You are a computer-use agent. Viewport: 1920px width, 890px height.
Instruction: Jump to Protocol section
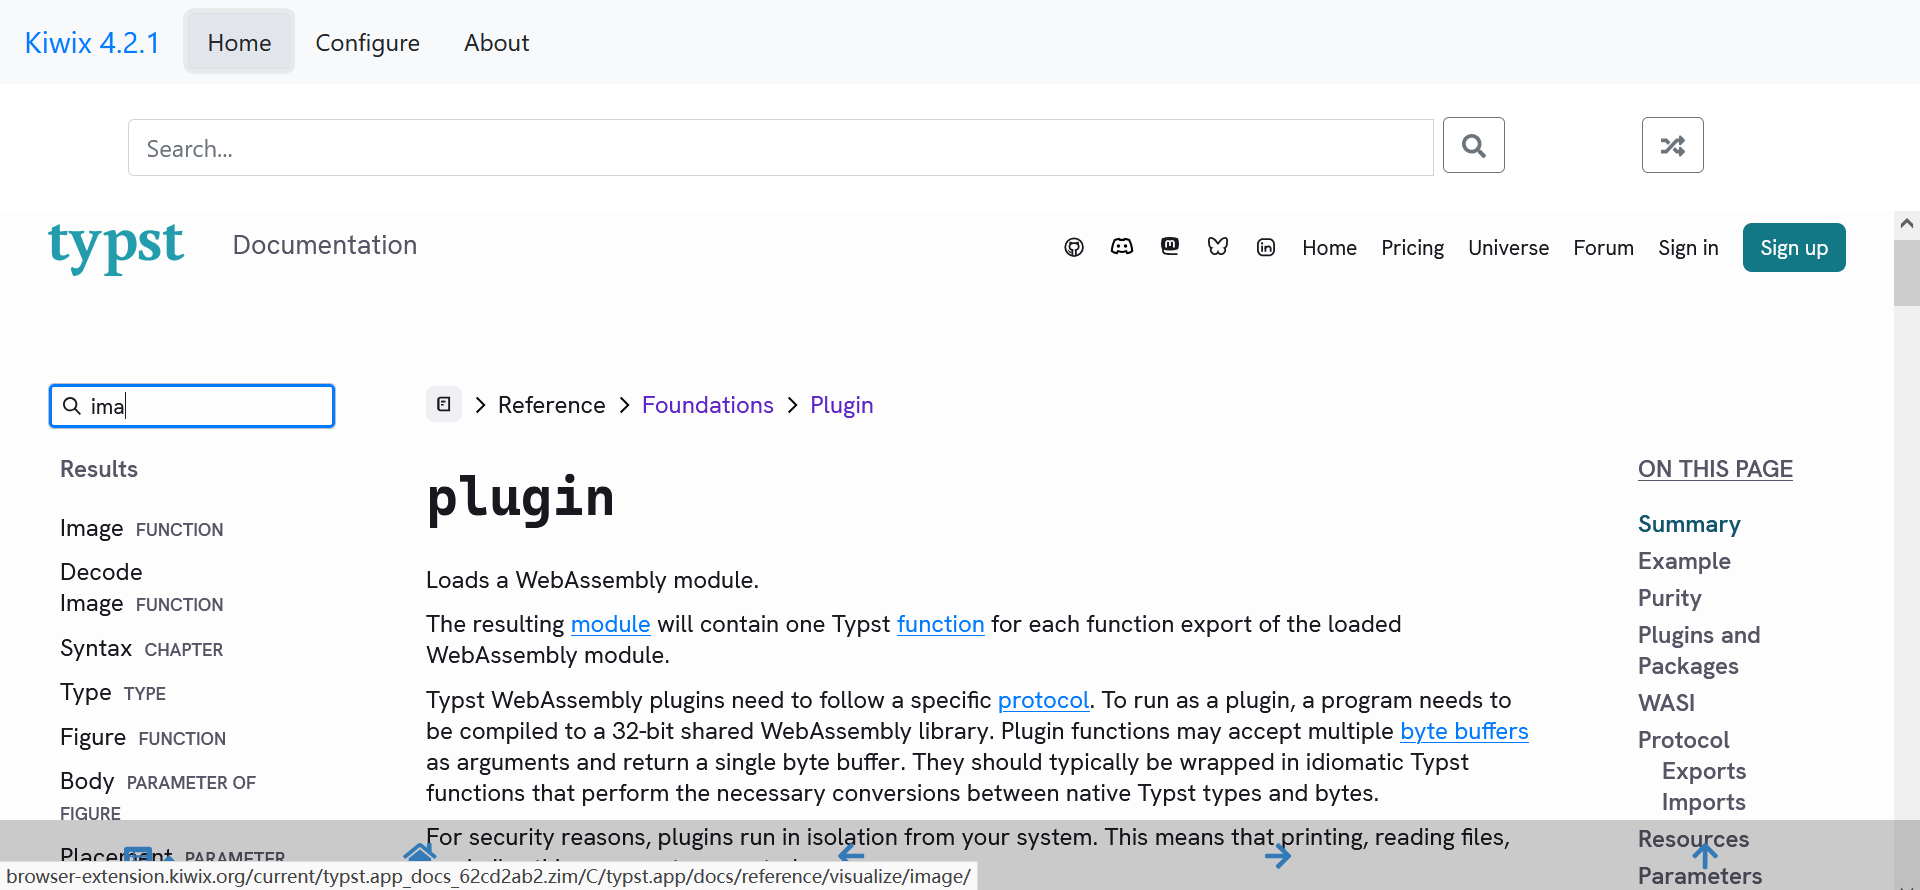pyautogui.click(x=1683, y=740)
